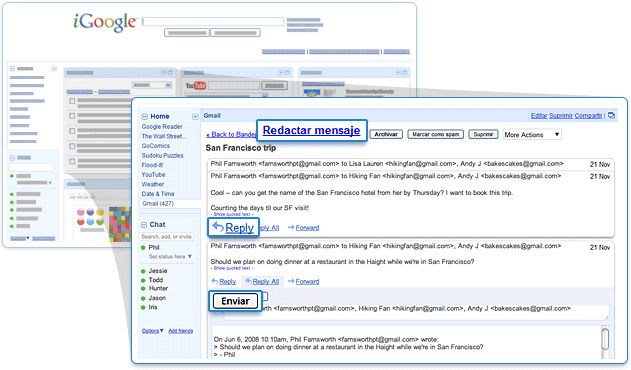Open YouTube in Home sidebar
The width and height of the screenshot is (631, 370).
(x=153, y=175)
